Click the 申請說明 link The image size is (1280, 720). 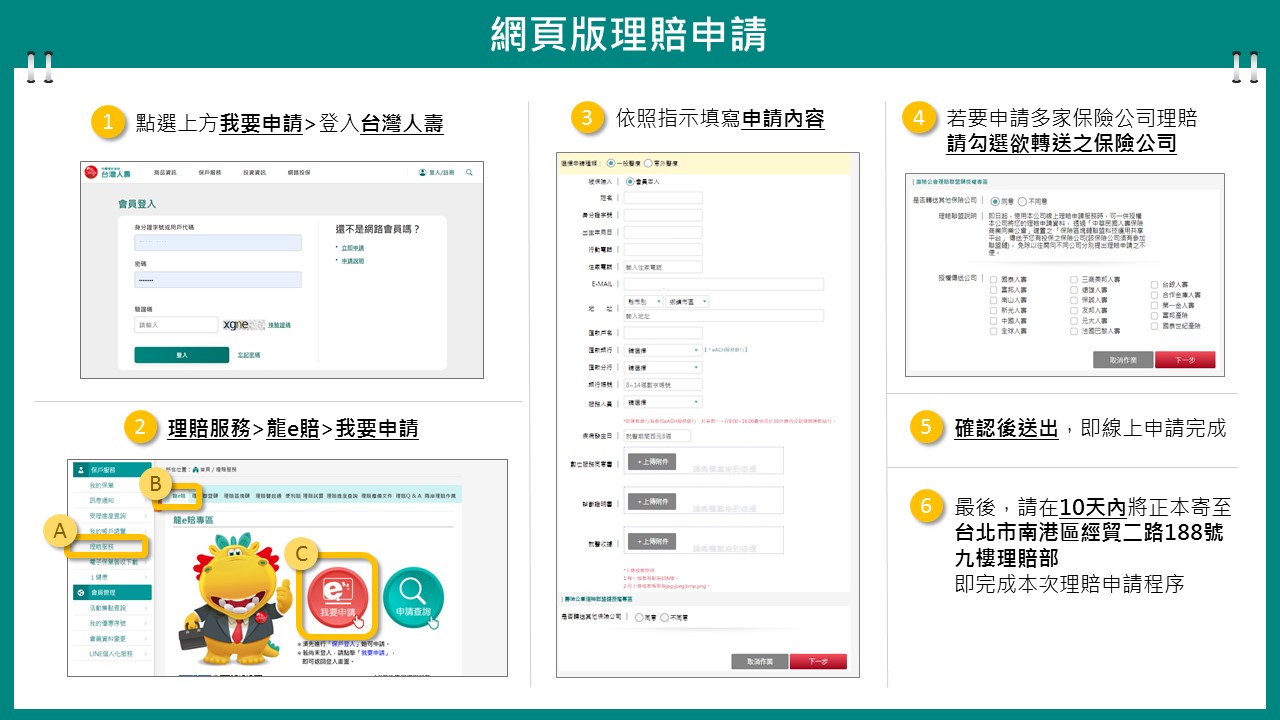pos(352,261)
